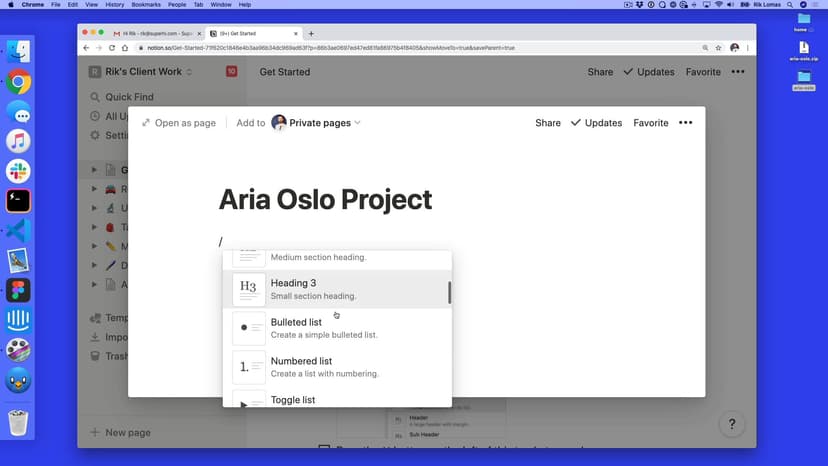Click Favorite in the page modal
Image resolution: width=828 pixels, height=466 pixels.
[650, 123]
